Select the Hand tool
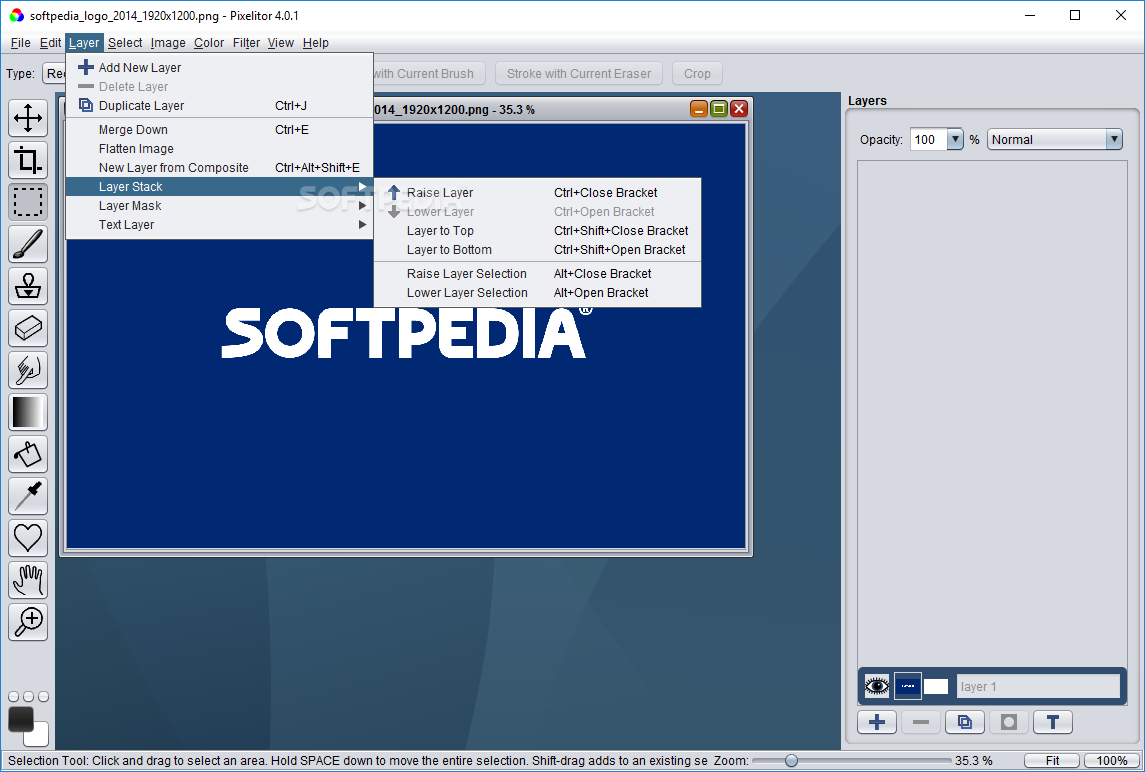 28,580
